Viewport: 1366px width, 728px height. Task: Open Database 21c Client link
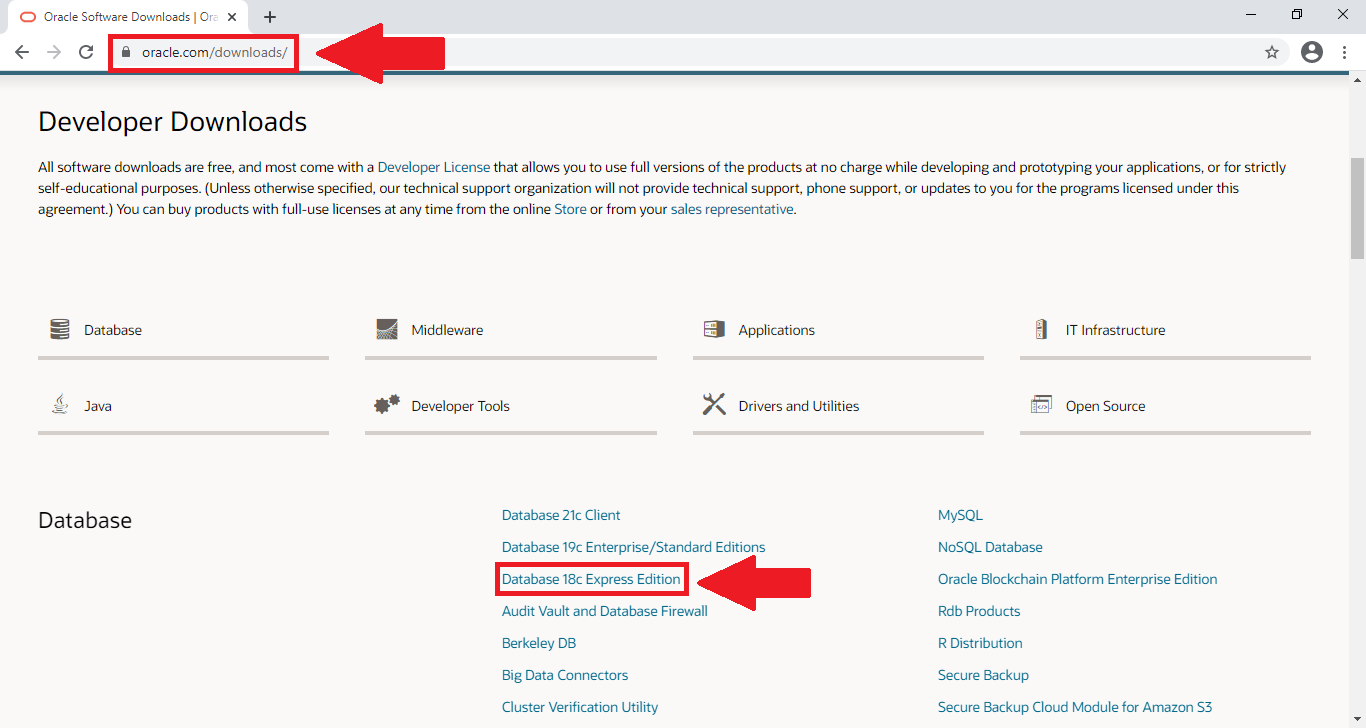click(x=561, y=515)
